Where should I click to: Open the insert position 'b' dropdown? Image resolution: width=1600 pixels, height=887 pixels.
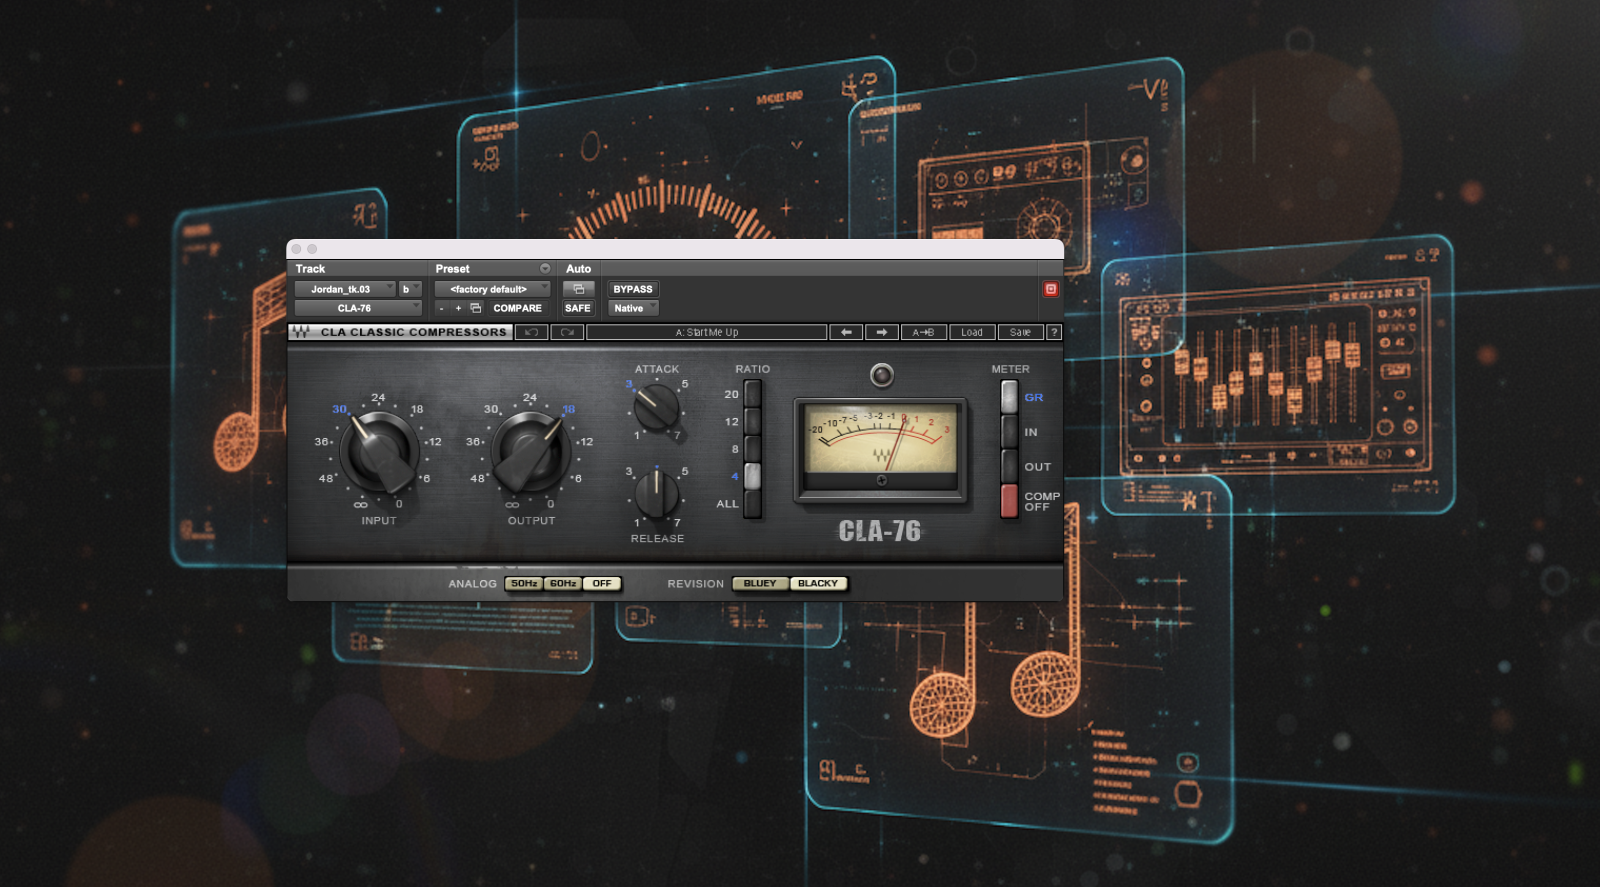point(410,289)
